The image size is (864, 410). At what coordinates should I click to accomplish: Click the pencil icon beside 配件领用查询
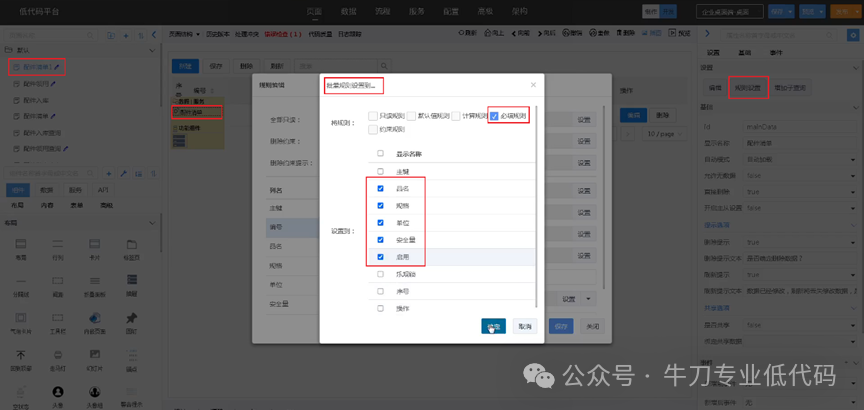[66, 148]
